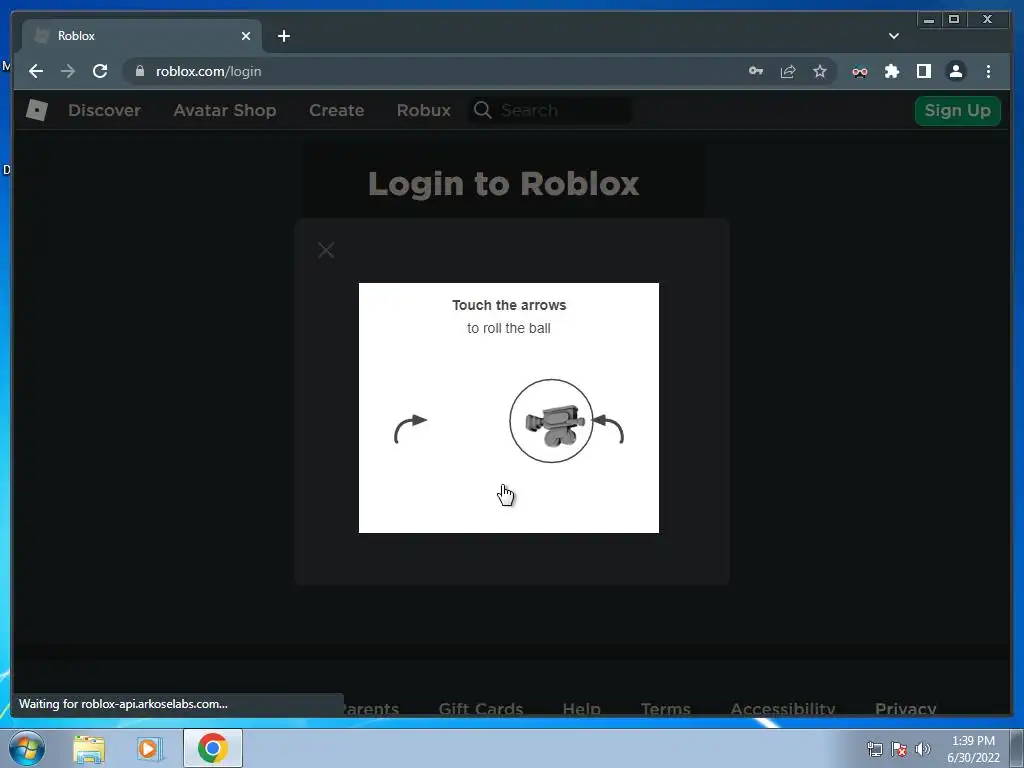Open the Extensions puzzle piece menu
Screen dimensions: 1024x768
[892, 71]
